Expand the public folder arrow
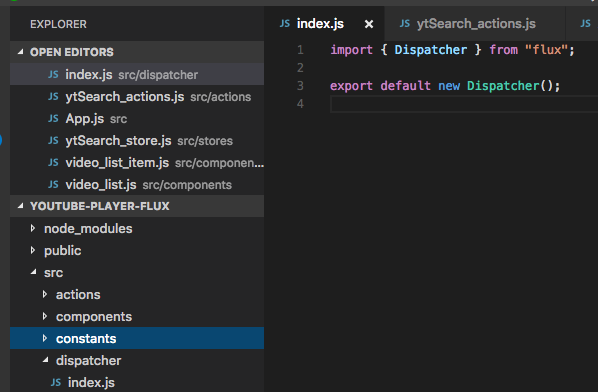This screenshot has width=598, height=392. pos(33,250)
